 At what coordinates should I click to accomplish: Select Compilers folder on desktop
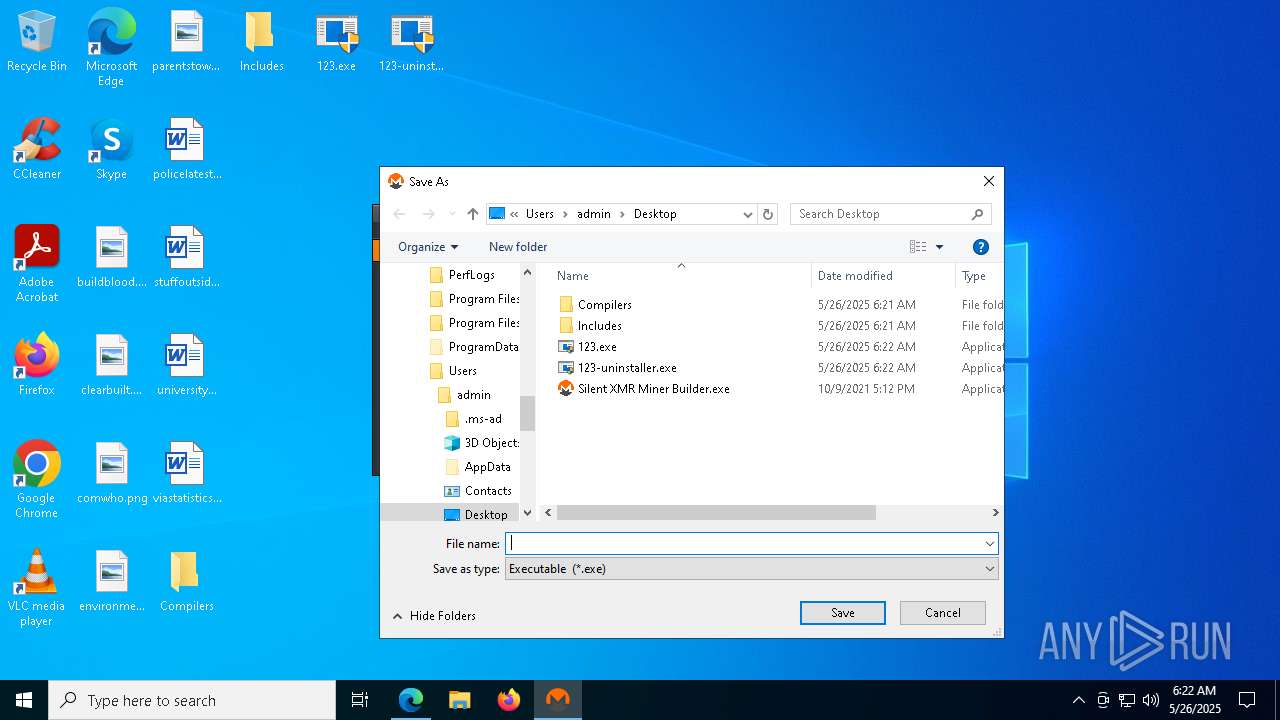point(186,582)
